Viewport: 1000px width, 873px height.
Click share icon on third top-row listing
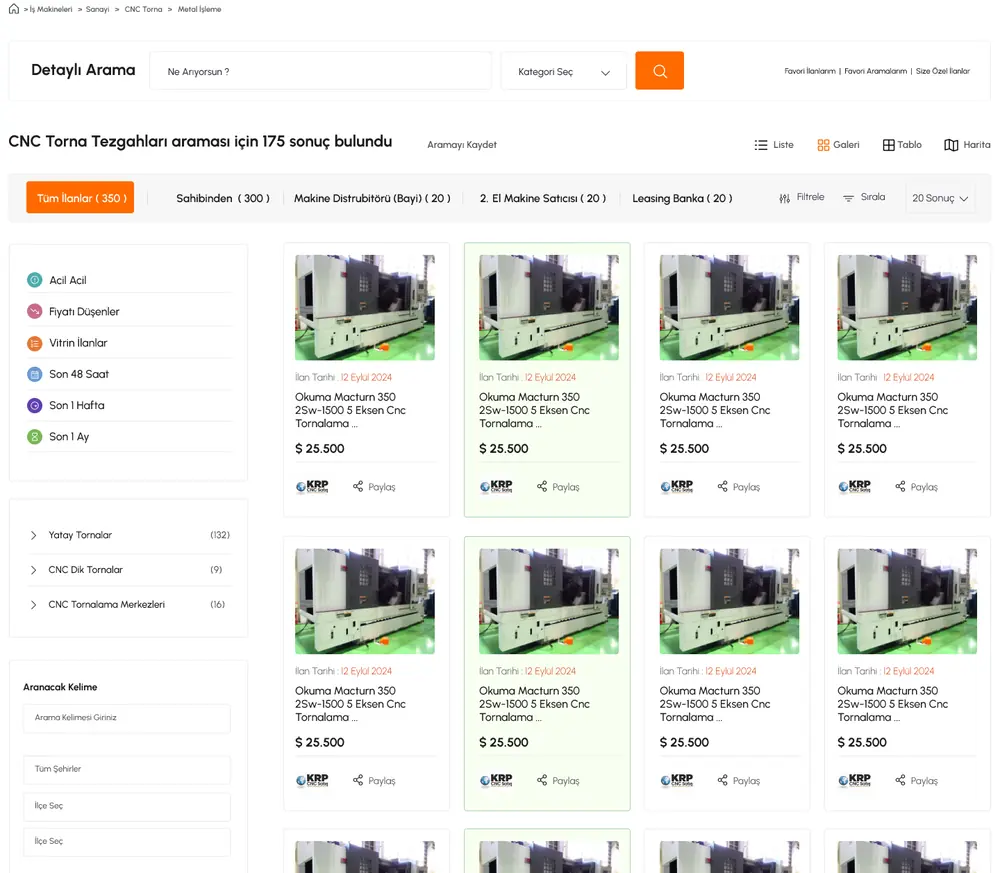coord(723,487)
